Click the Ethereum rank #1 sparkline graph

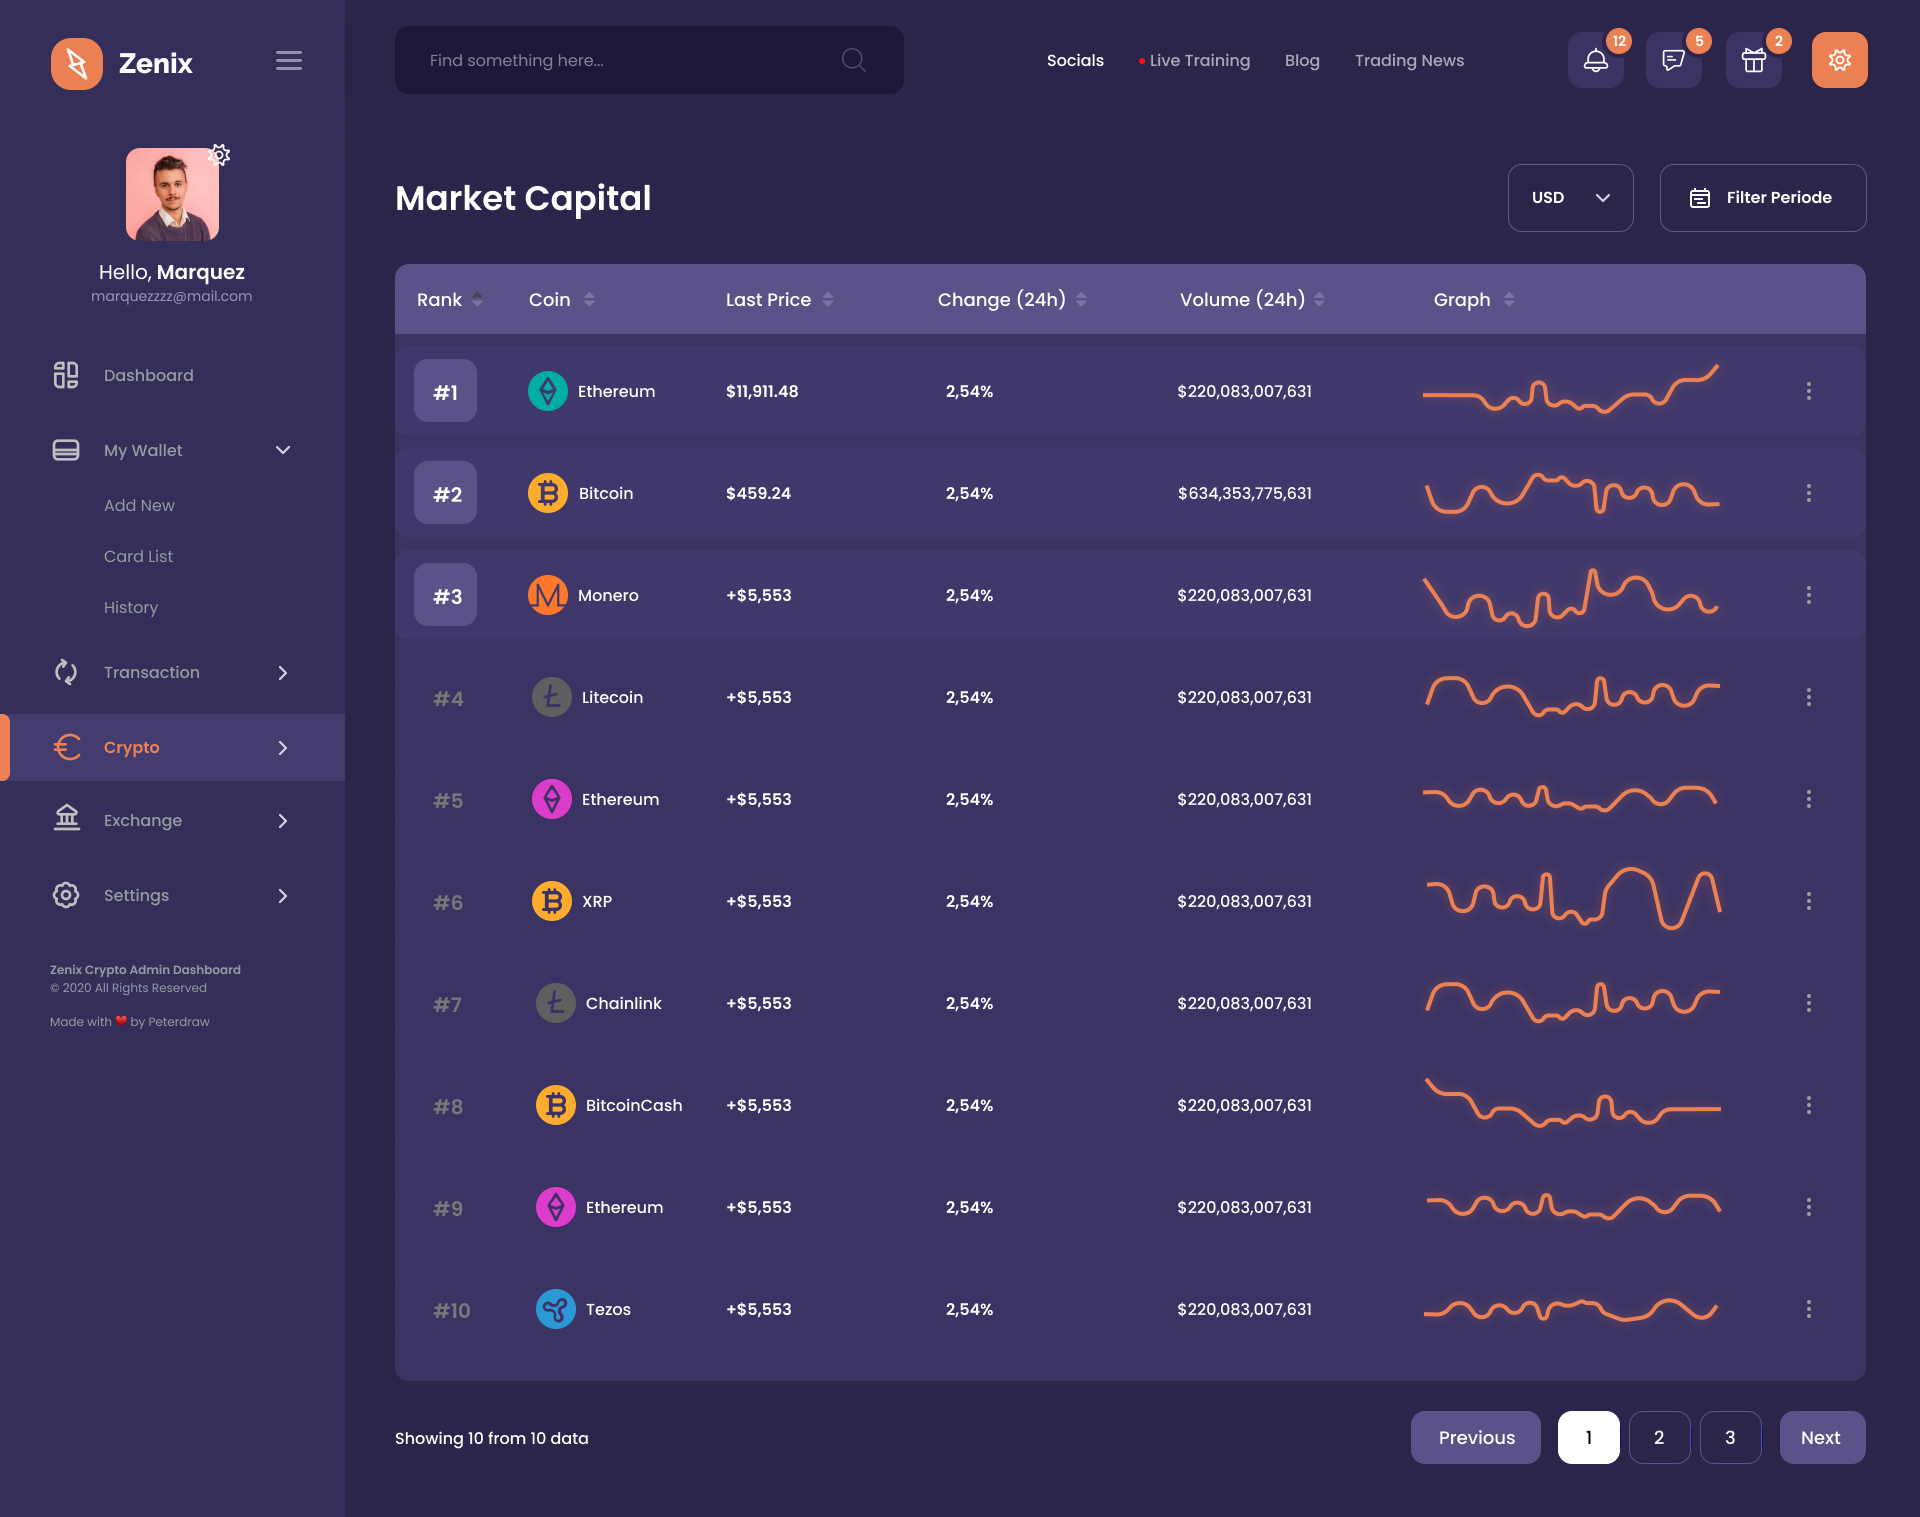tap(1570, 390)
